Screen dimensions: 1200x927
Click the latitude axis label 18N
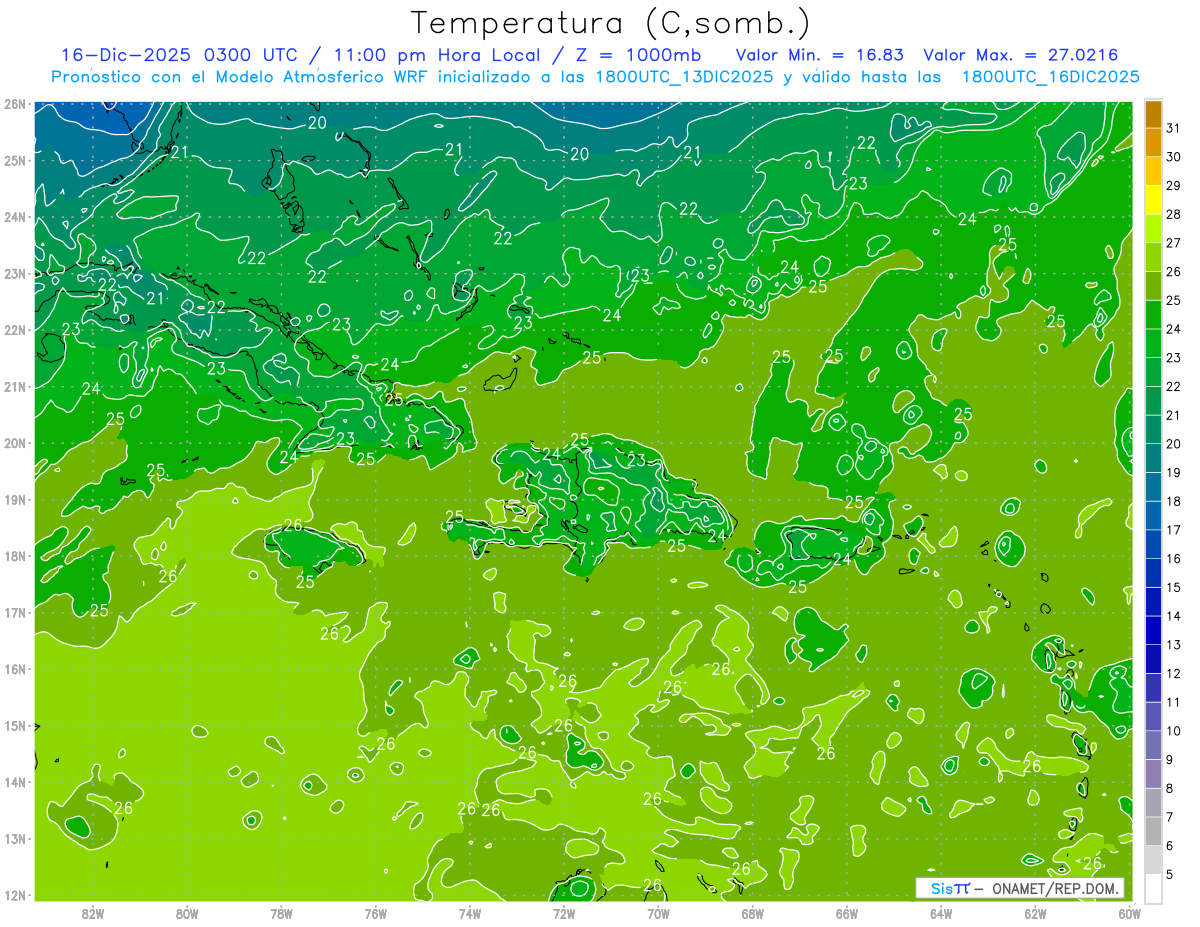(x=15, y=556)
